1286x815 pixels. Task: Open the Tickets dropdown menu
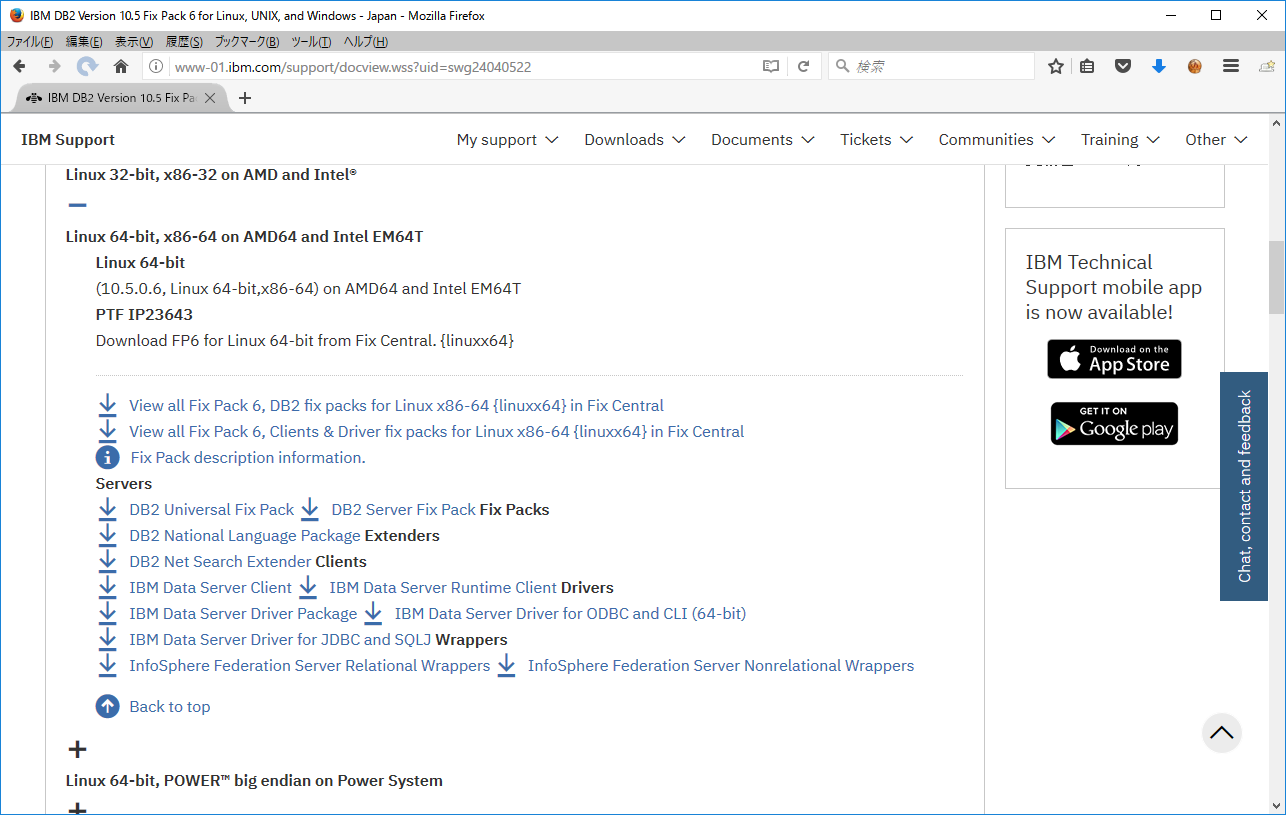tap(876, 140)
